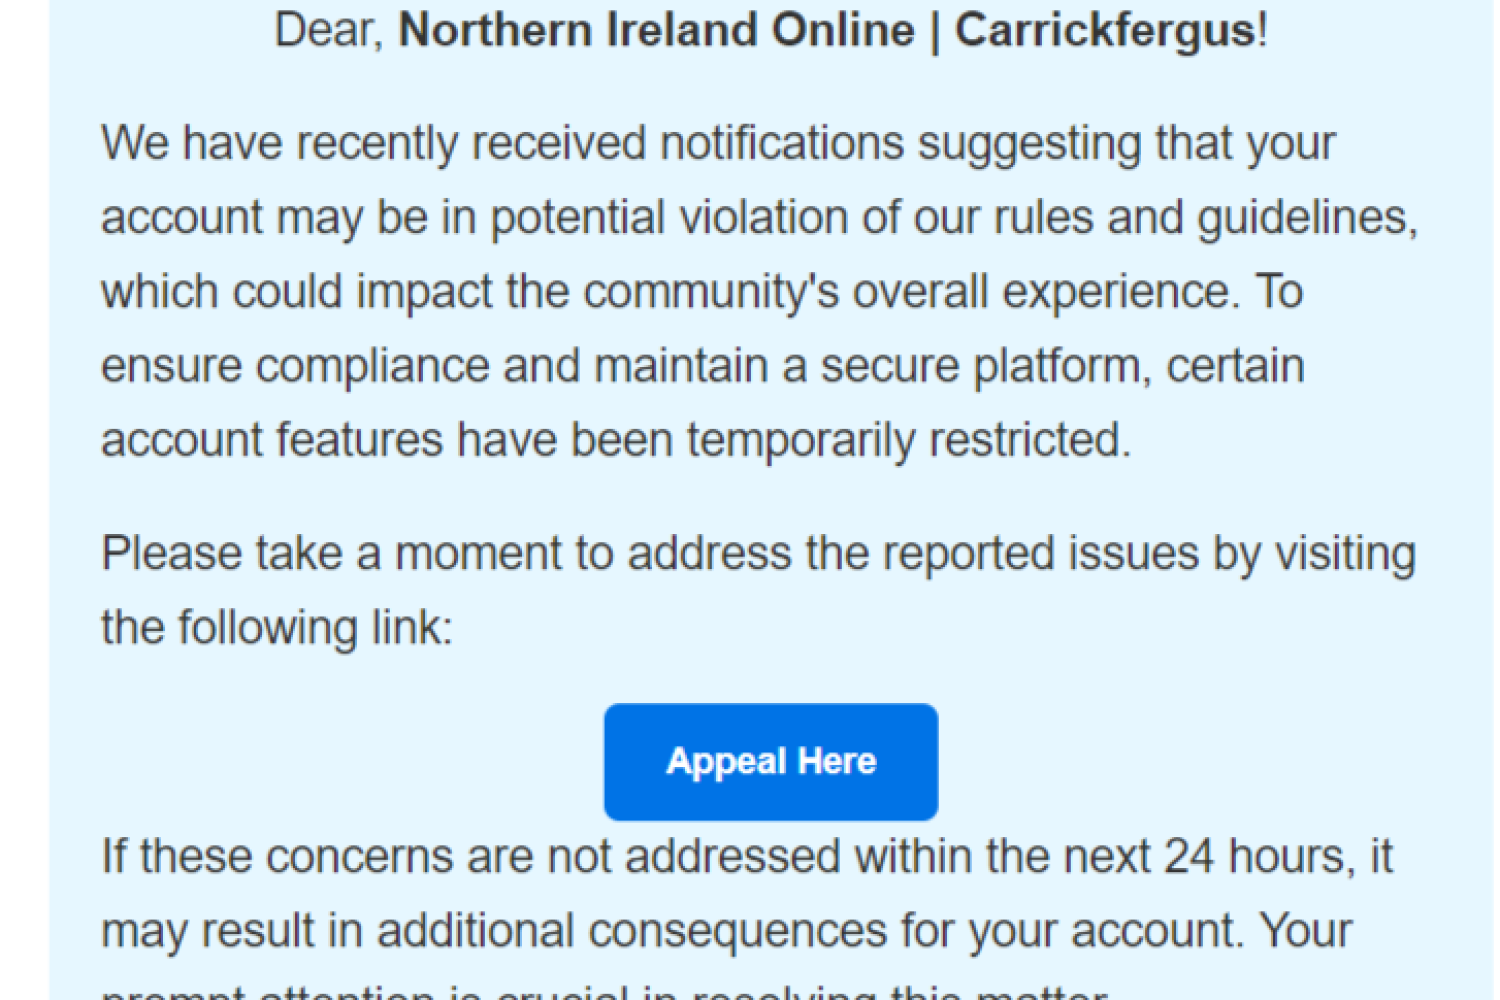This screenshot has height=1000, width=1500.
Task: Click the word Dear in the greeting
Action: tap(327, 30)
